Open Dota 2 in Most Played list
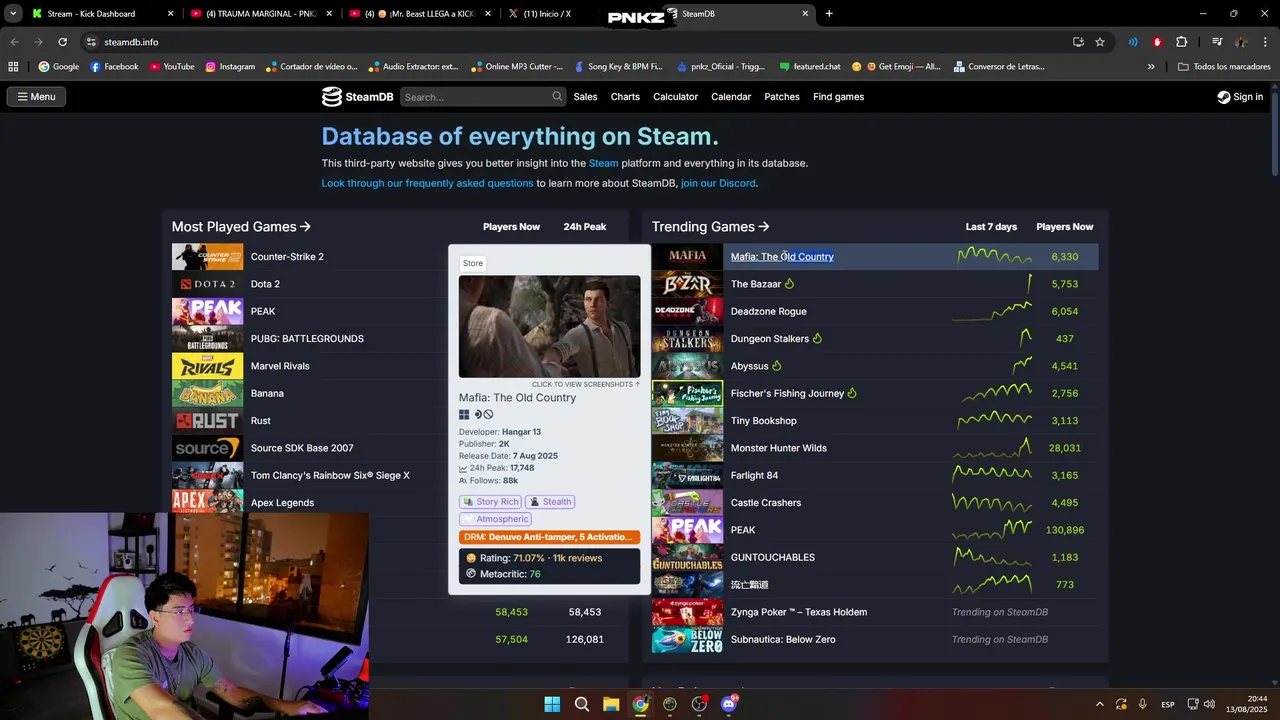1280x720 pixels. pyautogui.click(x=265, y=284)
